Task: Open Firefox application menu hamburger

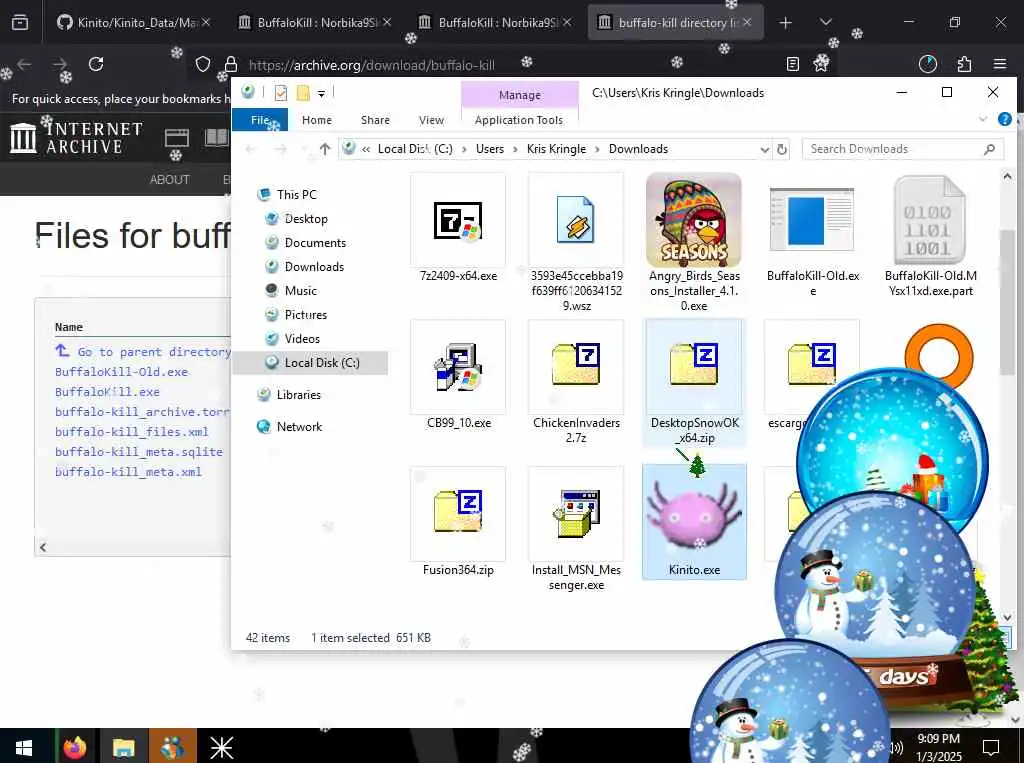Action: coord(1000,64)
